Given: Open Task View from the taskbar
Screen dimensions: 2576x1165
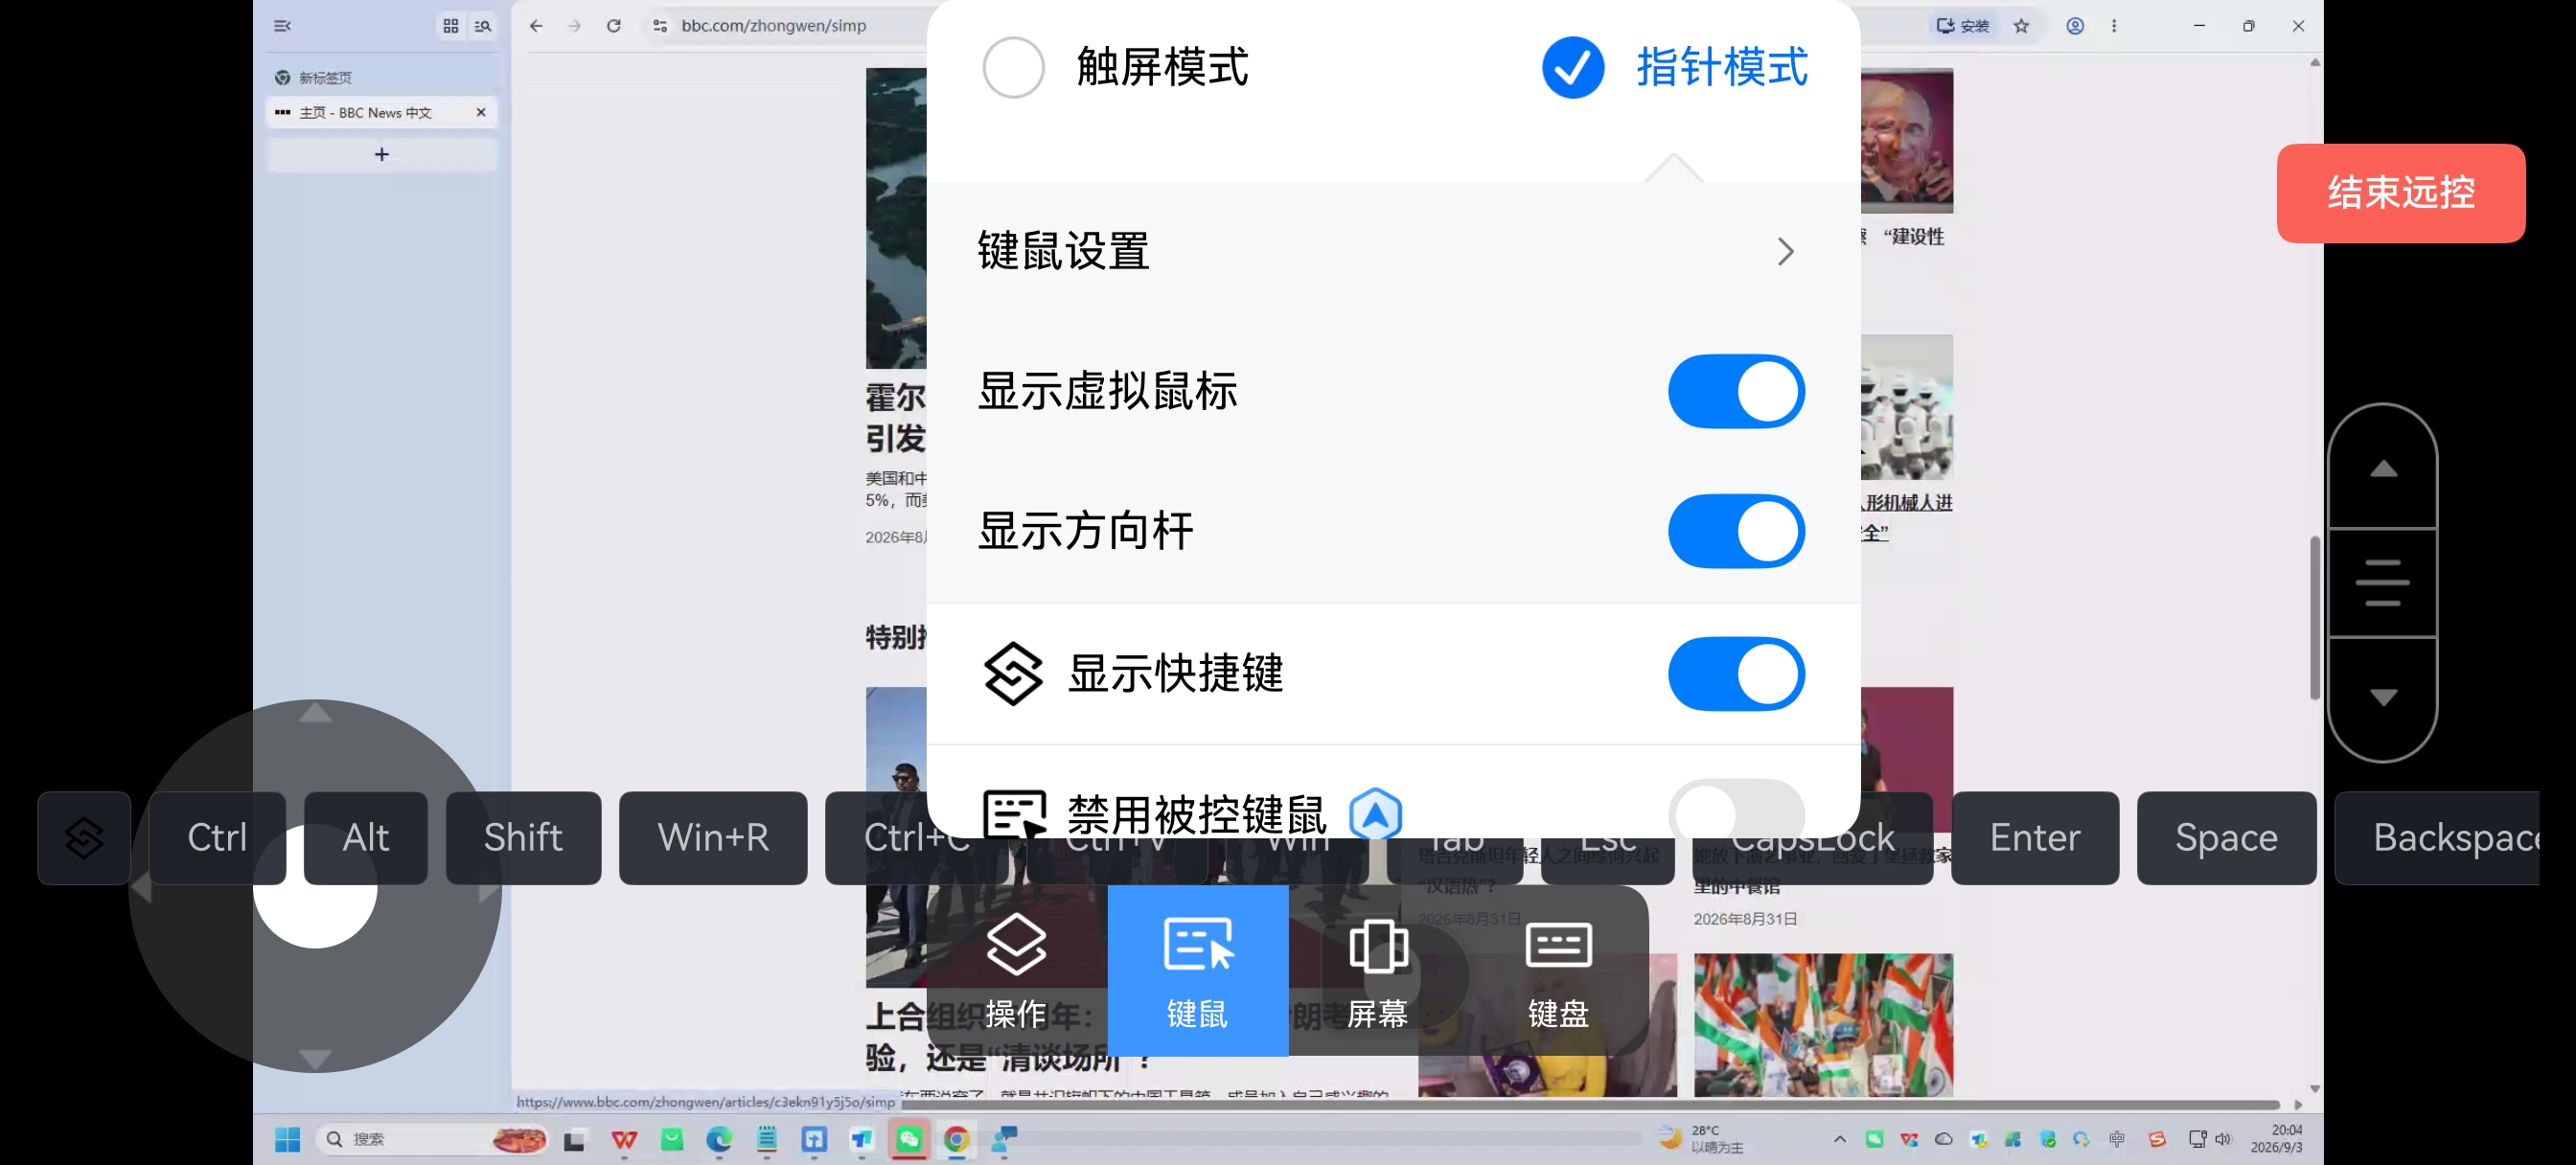Looking at the screenshot, I should point(574,1139).
